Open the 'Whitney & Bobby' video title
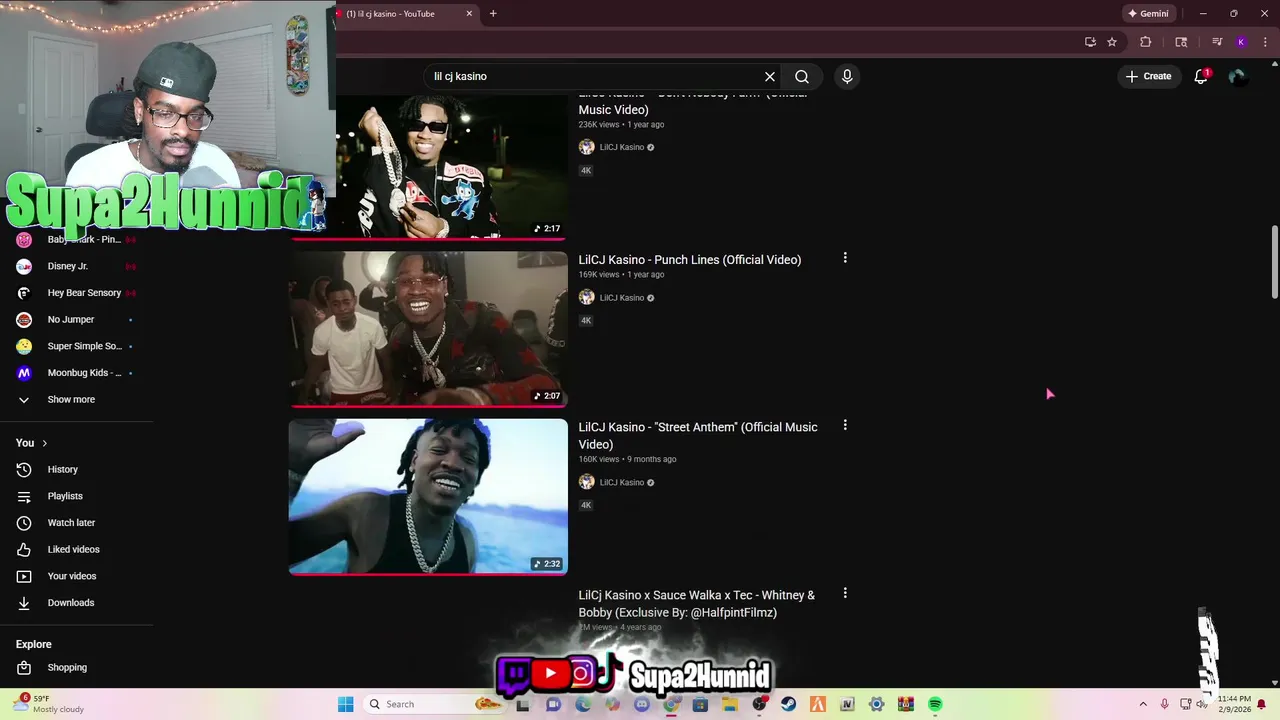The height and width of the screenshot is (720, 1280). click(x=697, y=604)
